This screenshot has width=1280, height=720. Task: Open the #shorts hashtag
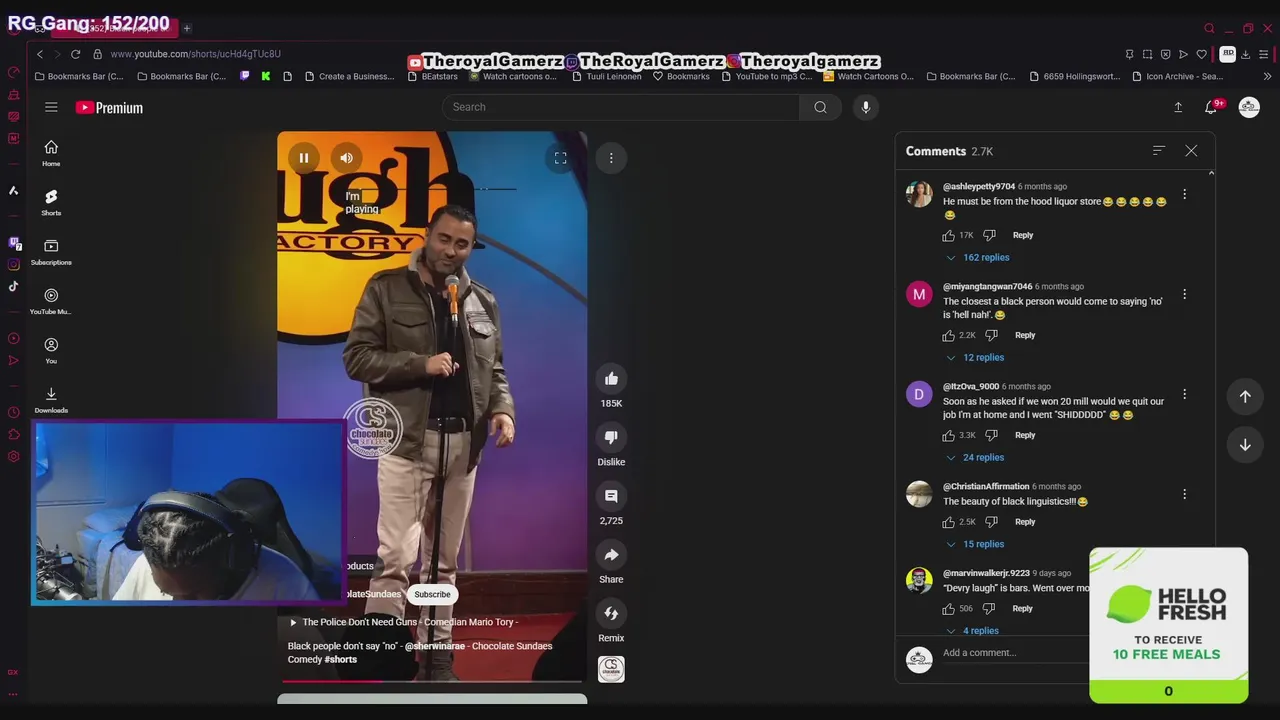(x=341, y=660)
